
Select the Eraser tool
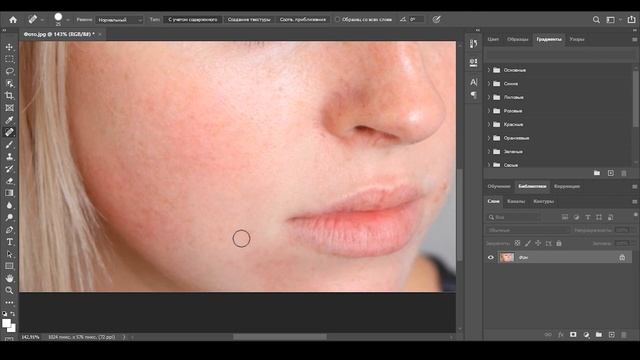click(x=9, y=181)
